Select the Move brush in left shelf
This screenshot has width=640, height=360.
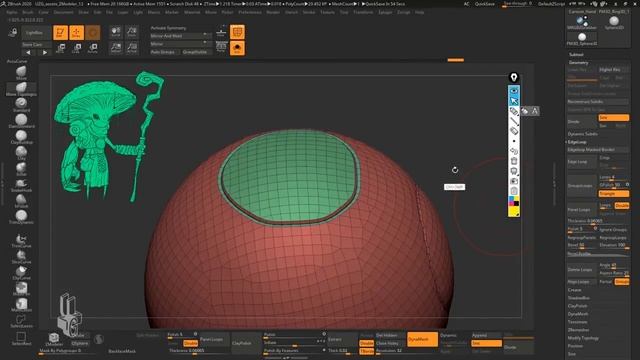[21, 73]
